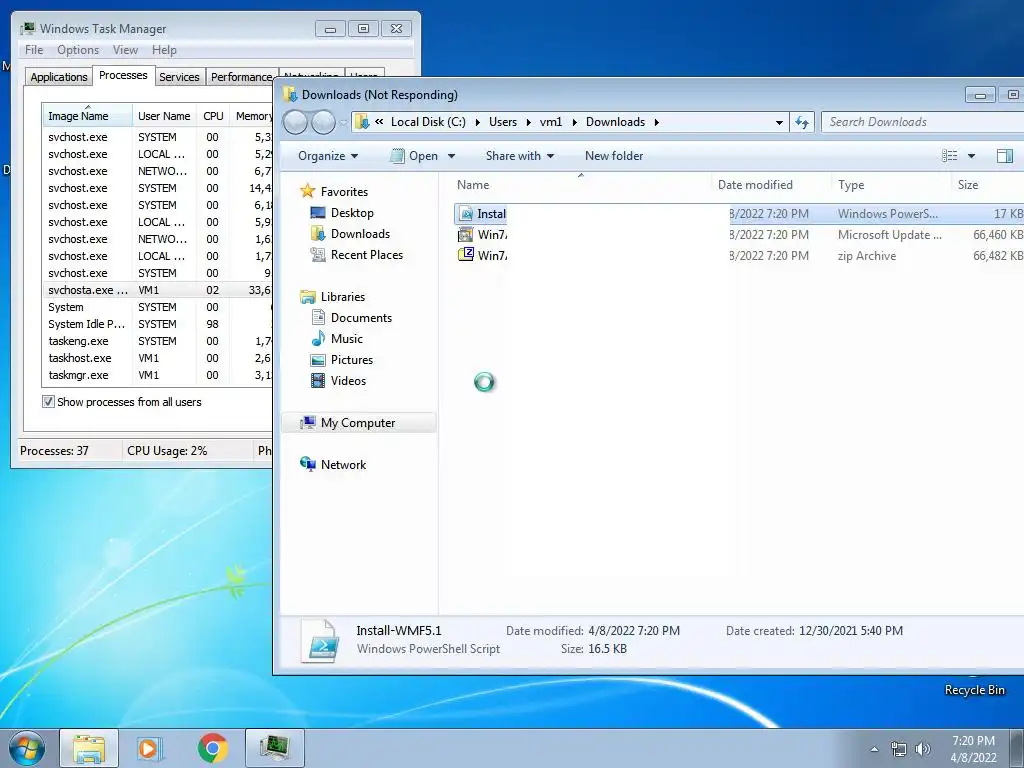This screenshot has width=1024, height=768.
Task: Sort files by the Type column header
Action: (x=891, y=185)
